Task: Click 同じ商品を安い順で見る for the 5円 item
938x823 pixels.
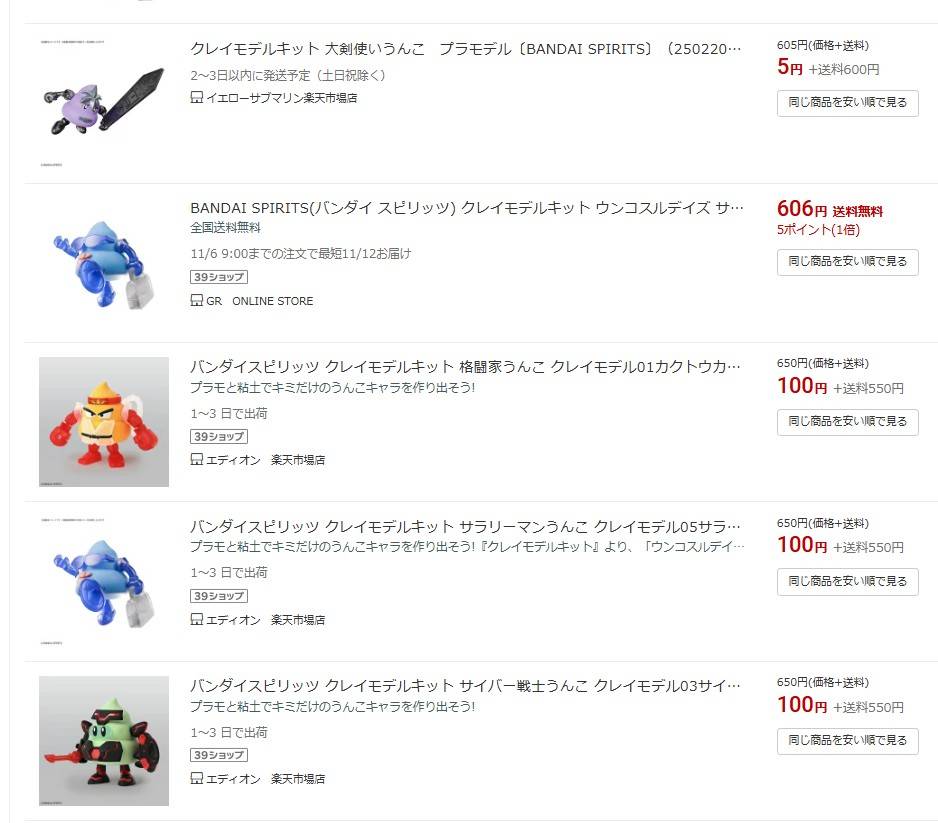Action: click(x=848, y=103)
